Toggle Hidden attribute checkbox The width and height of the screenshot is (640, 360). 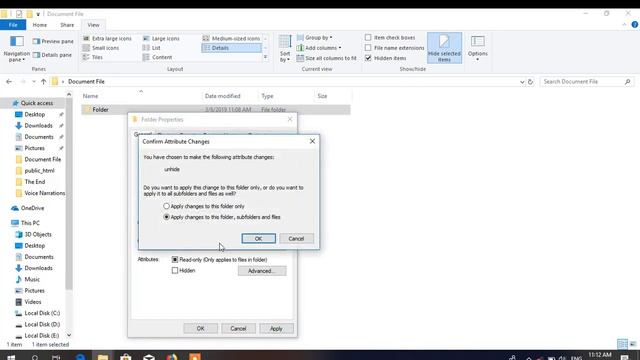pos(175,270)
